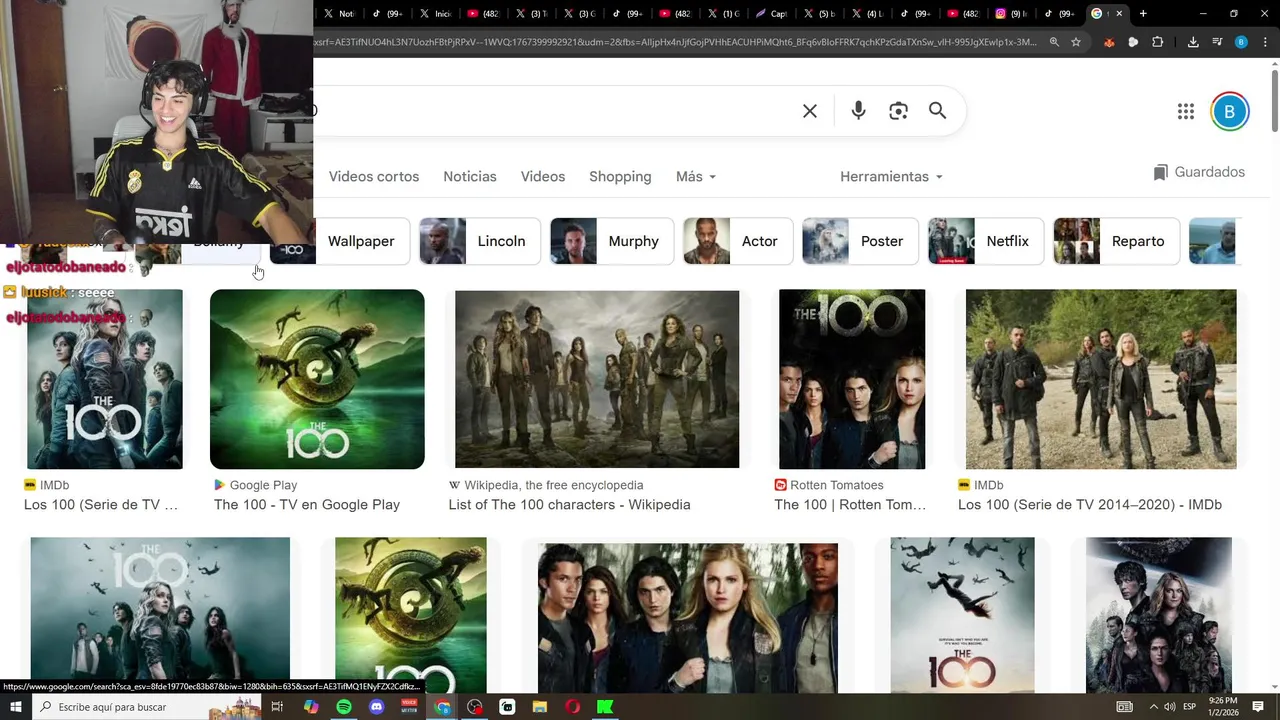Screen dimensions: 1280x720
Task: Switch to Shopping tab
Action: (620, 176)
